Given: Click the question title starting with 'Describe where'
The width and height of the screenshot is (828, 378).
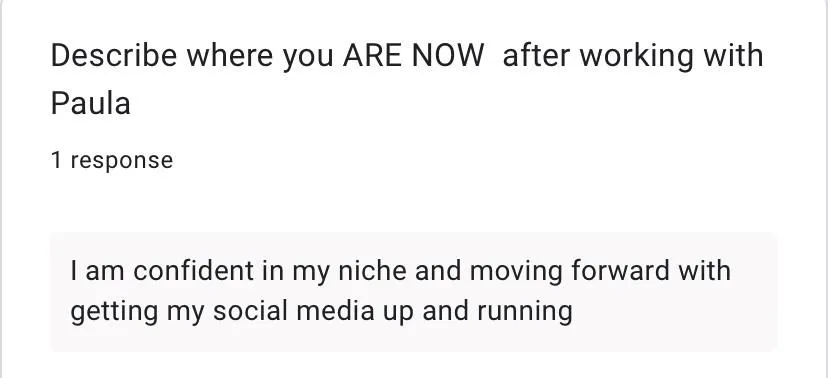Looking at the screenshot, I should point(407,79).
